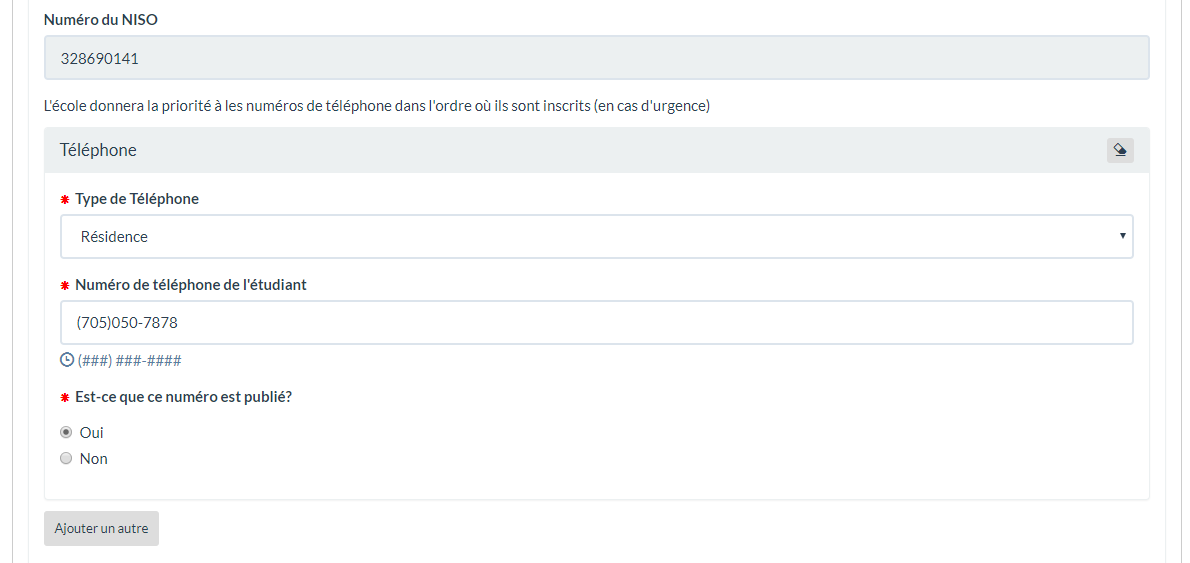The image size is (1190, 563).
Task: Click the clock icon below phone field
Action: pos(67,360)
